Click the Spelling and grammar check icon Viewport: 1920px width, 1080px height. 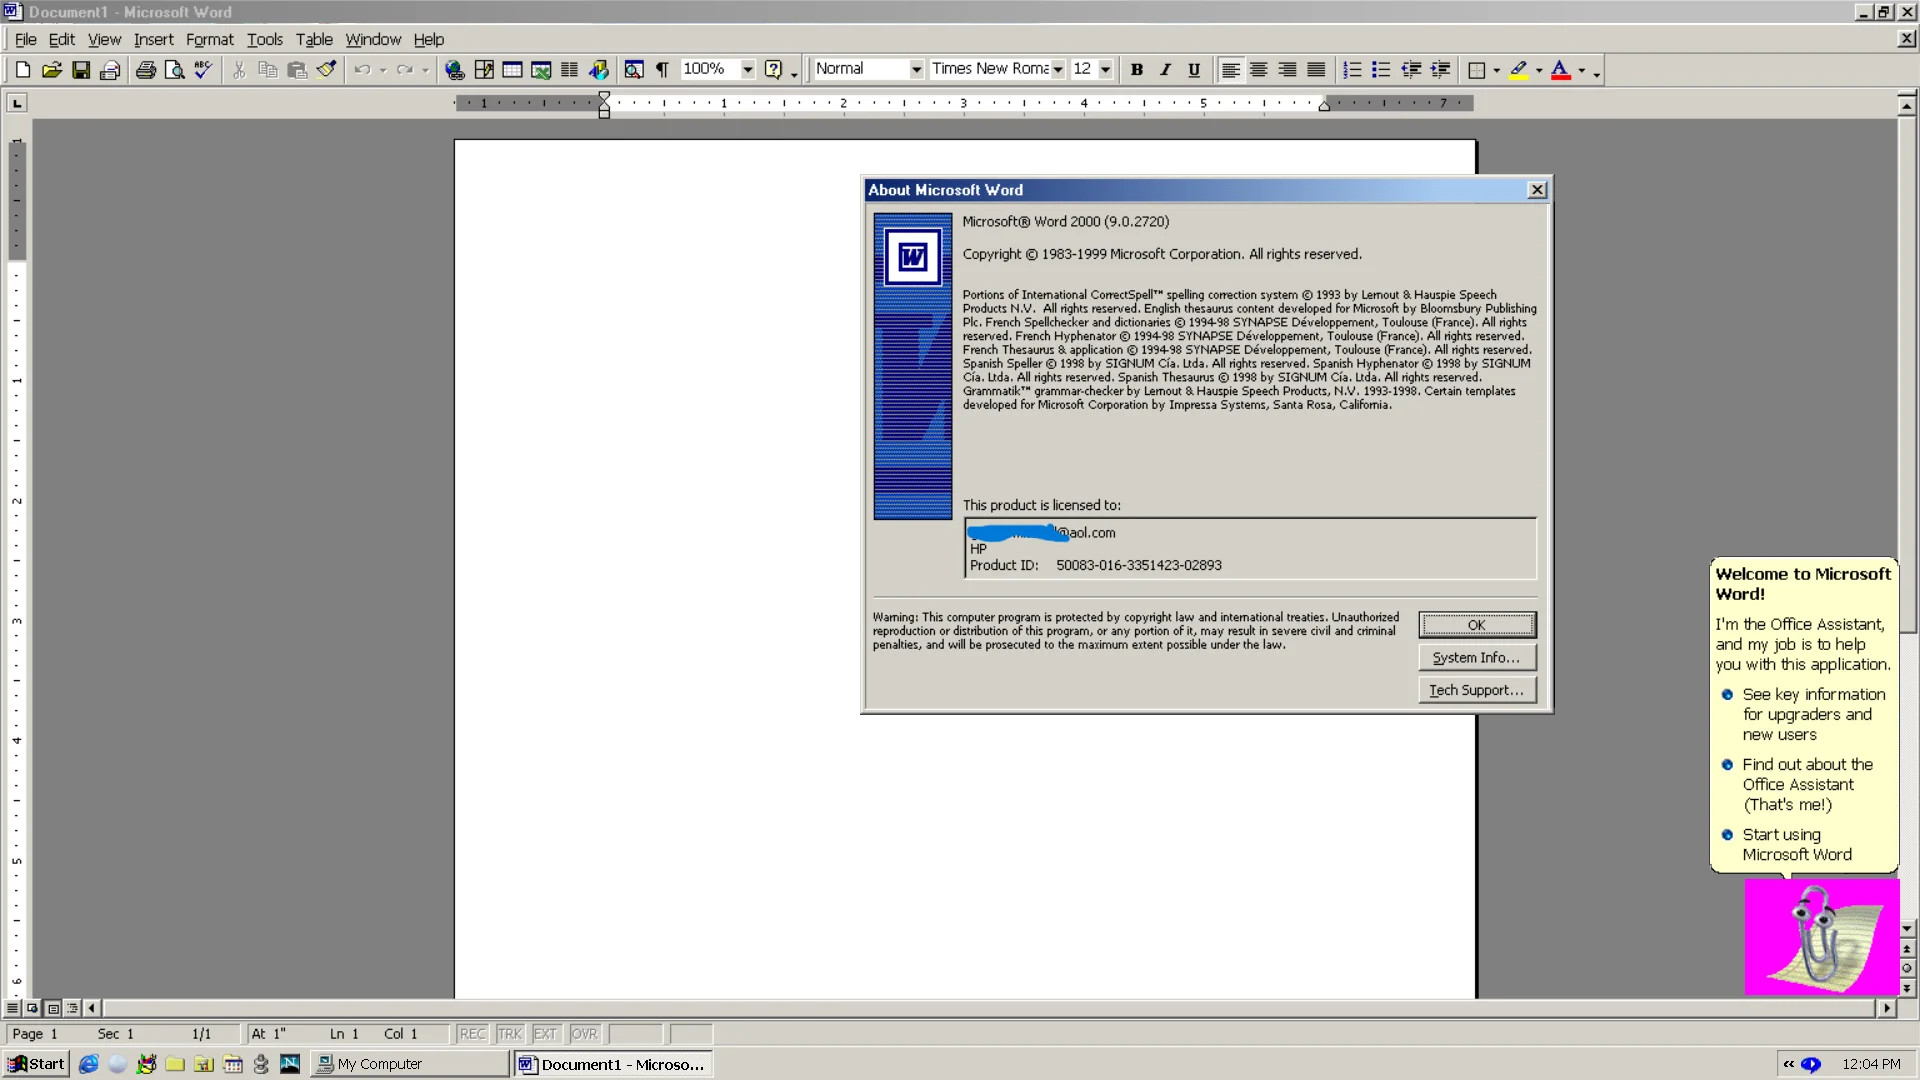click(203, 69)
